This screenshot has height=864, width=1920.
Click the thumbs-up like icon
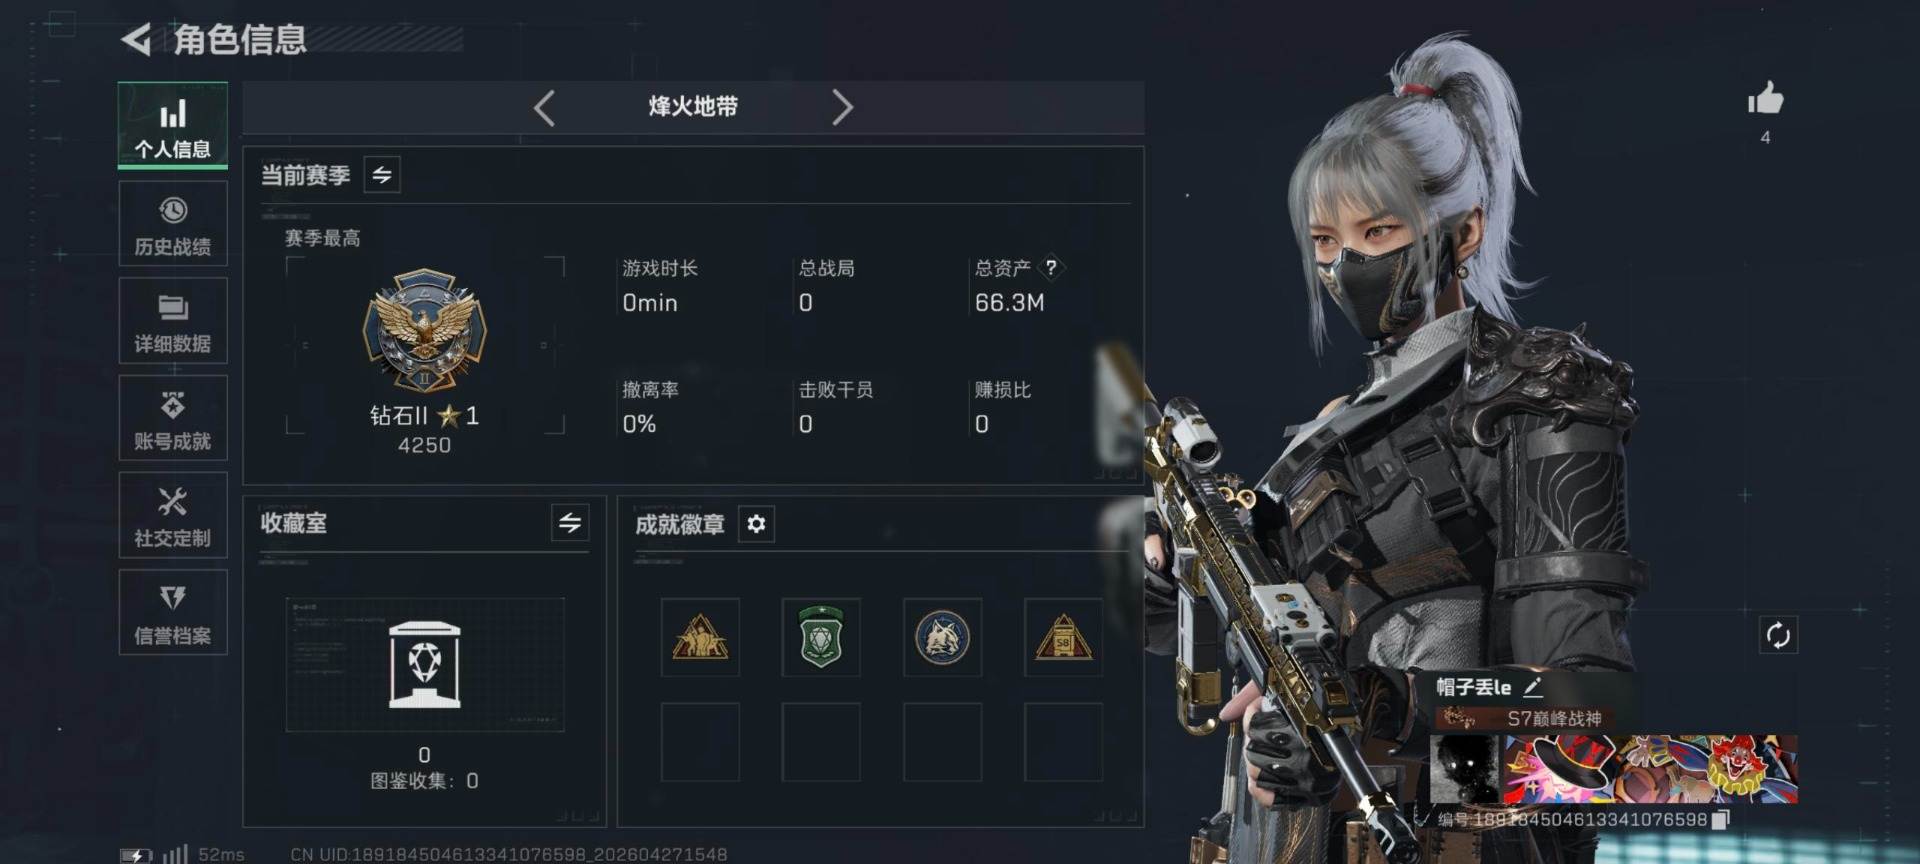point(1765,99)
